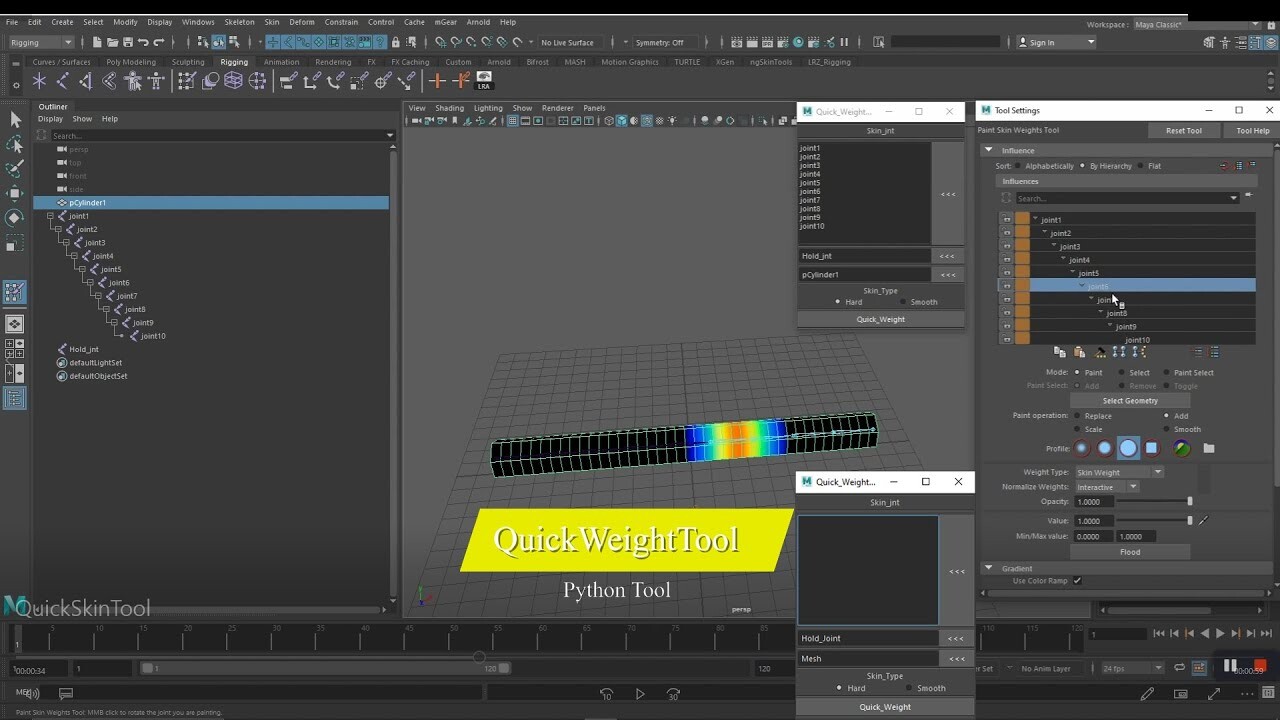Image resolution: width=1280 pixels, height=720 pixels.
Task: Click the Copy weights icon in Tool Settings
Action: (1060, 352)
